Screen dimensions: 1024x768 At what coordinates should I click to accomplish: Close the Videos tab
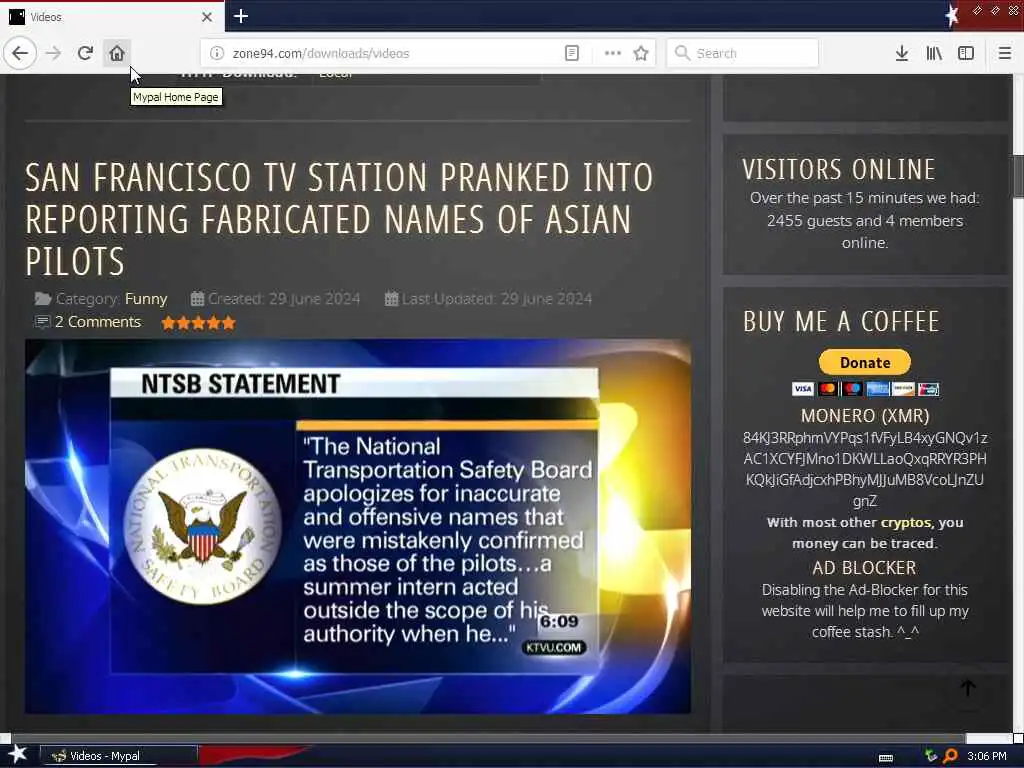[206, 17]
